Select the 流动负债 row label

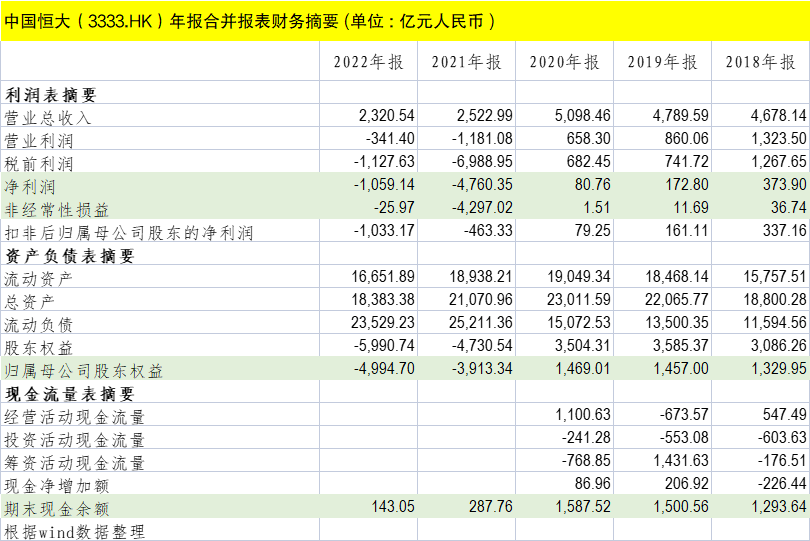[39, 325]
